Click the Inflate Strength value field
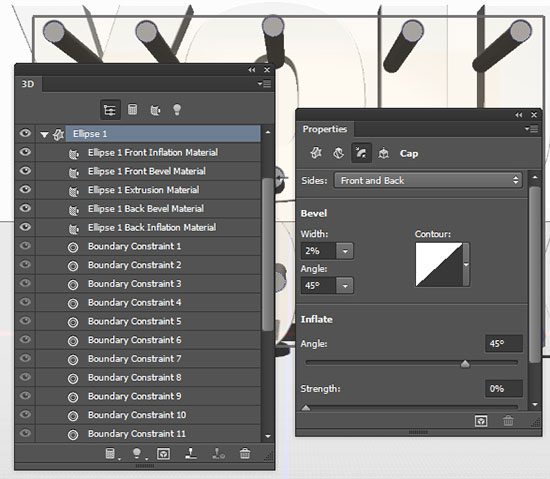Viewport: 550px width, 479px height. point(504,389)
